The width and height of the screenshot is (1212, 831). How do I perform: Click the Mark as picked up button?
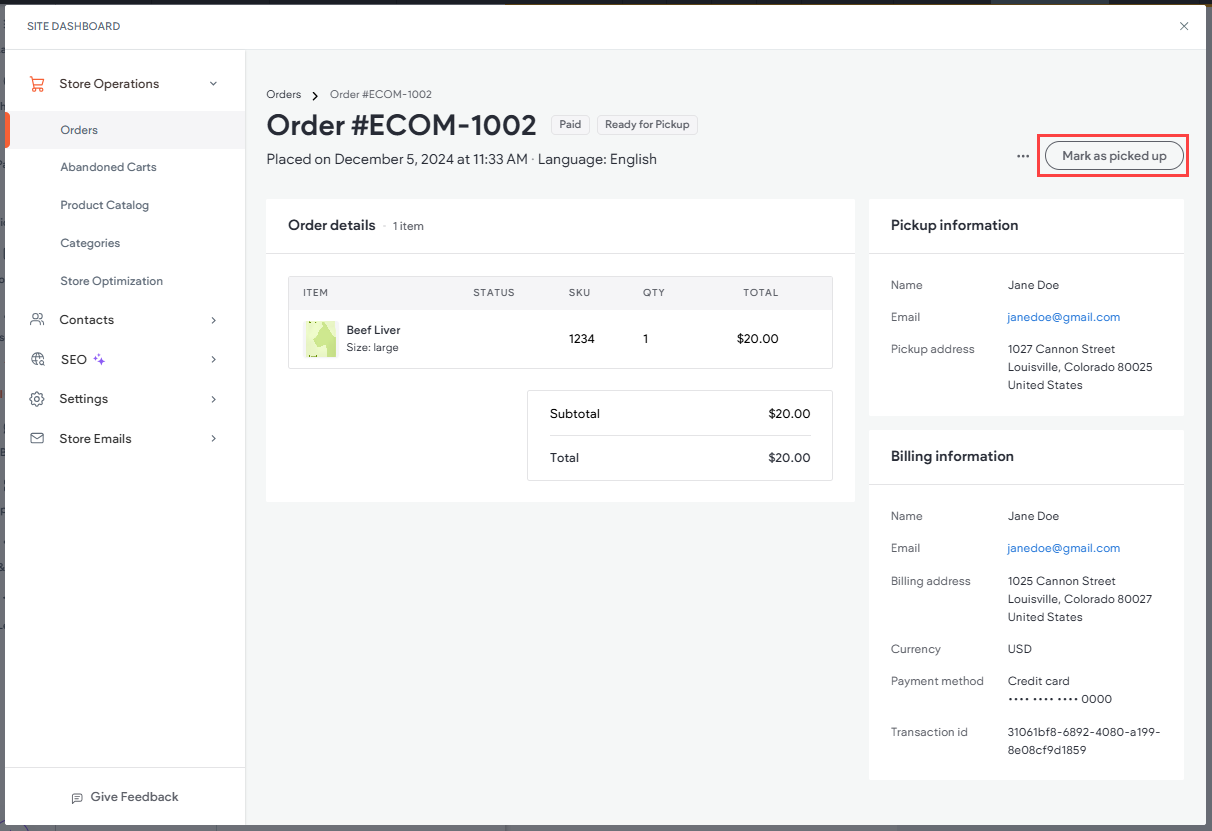[x=1113, y=155]
